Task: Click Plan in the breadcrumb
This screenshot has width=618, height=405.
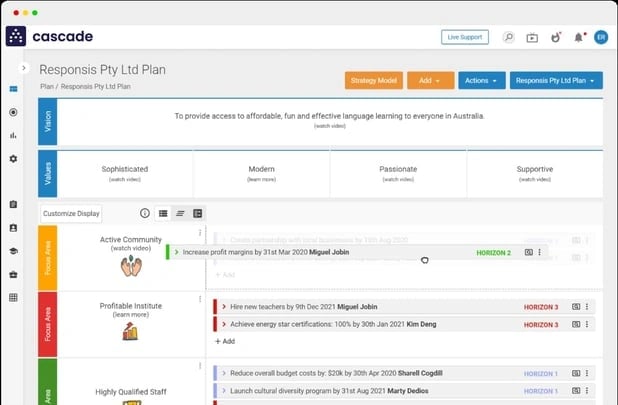Action: tap(46, 87)
